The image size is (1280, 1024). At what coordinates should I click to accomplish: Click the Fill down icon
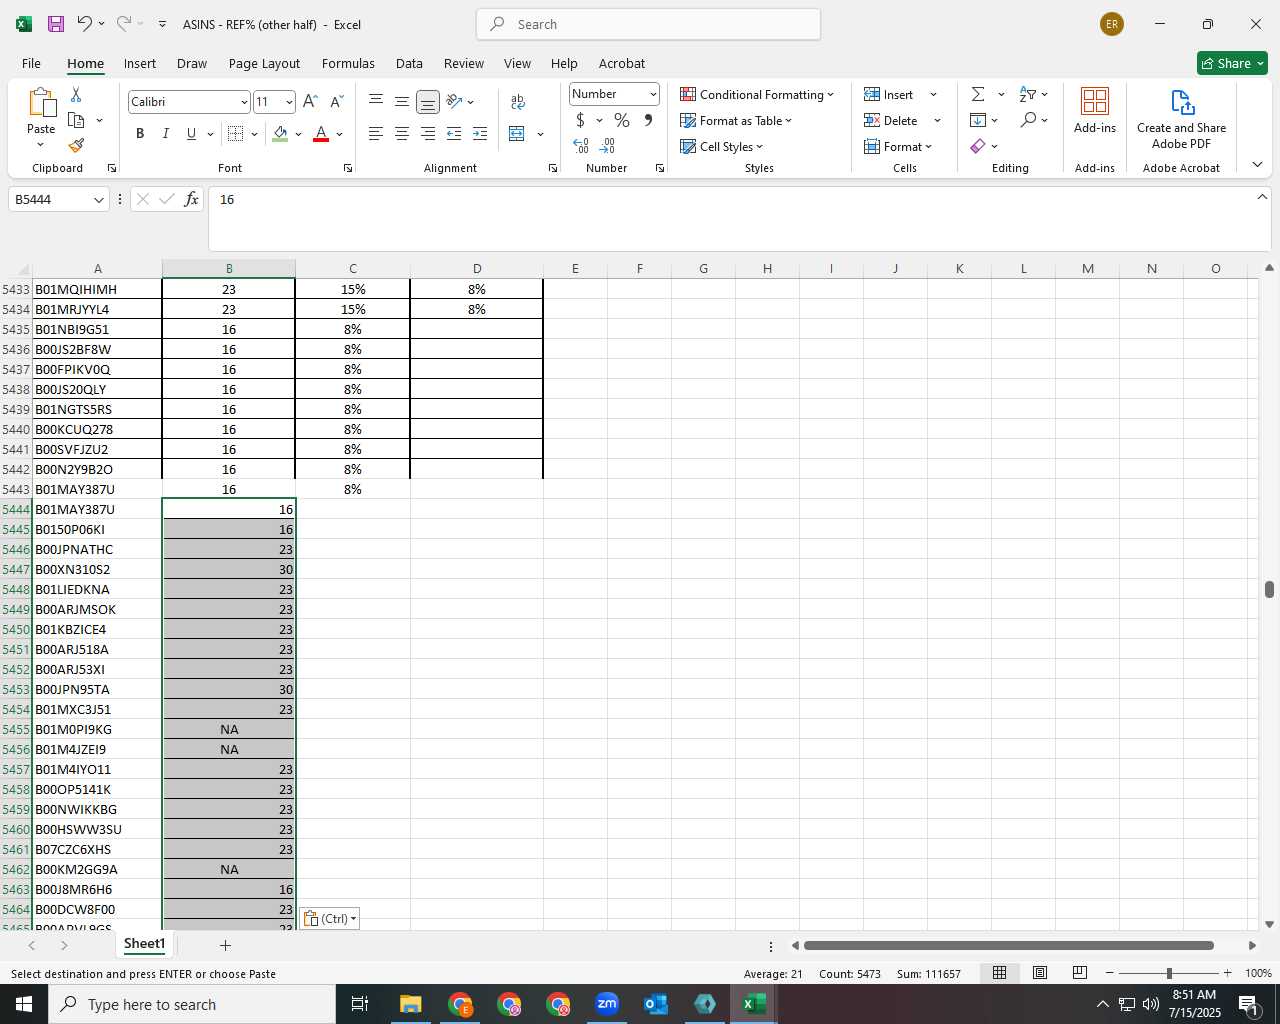[978, 120]
